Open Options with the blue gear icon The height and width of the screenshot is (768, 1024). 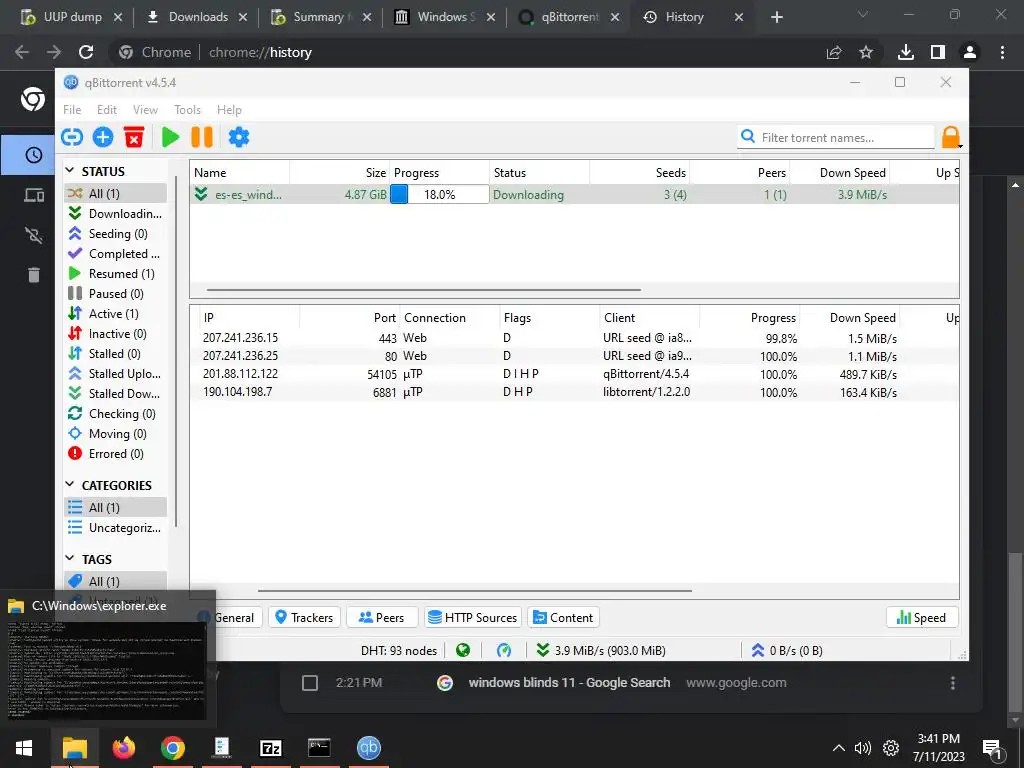coord(239,137)
